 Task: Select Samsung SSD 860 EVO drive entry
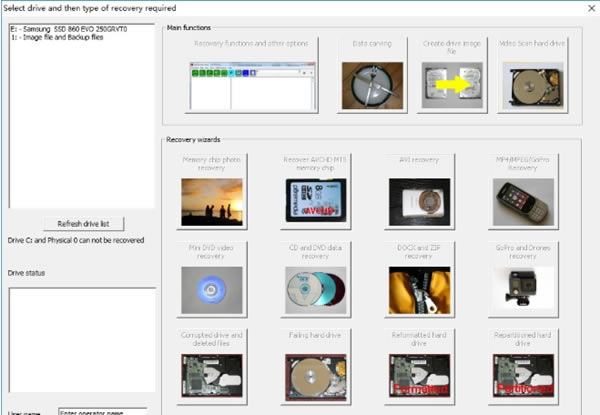(x=69, y=29)
